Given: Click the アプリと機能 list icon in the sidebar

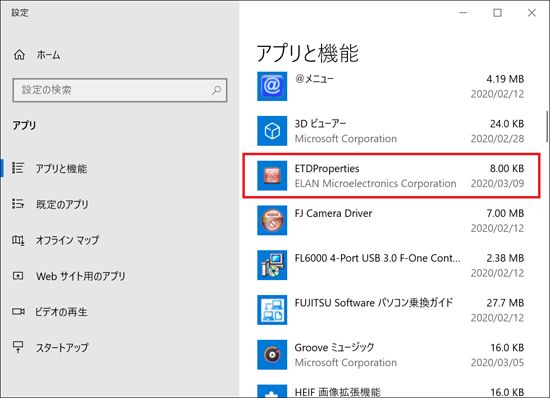Looking at the screenshot, I should (x=18, y=168).
